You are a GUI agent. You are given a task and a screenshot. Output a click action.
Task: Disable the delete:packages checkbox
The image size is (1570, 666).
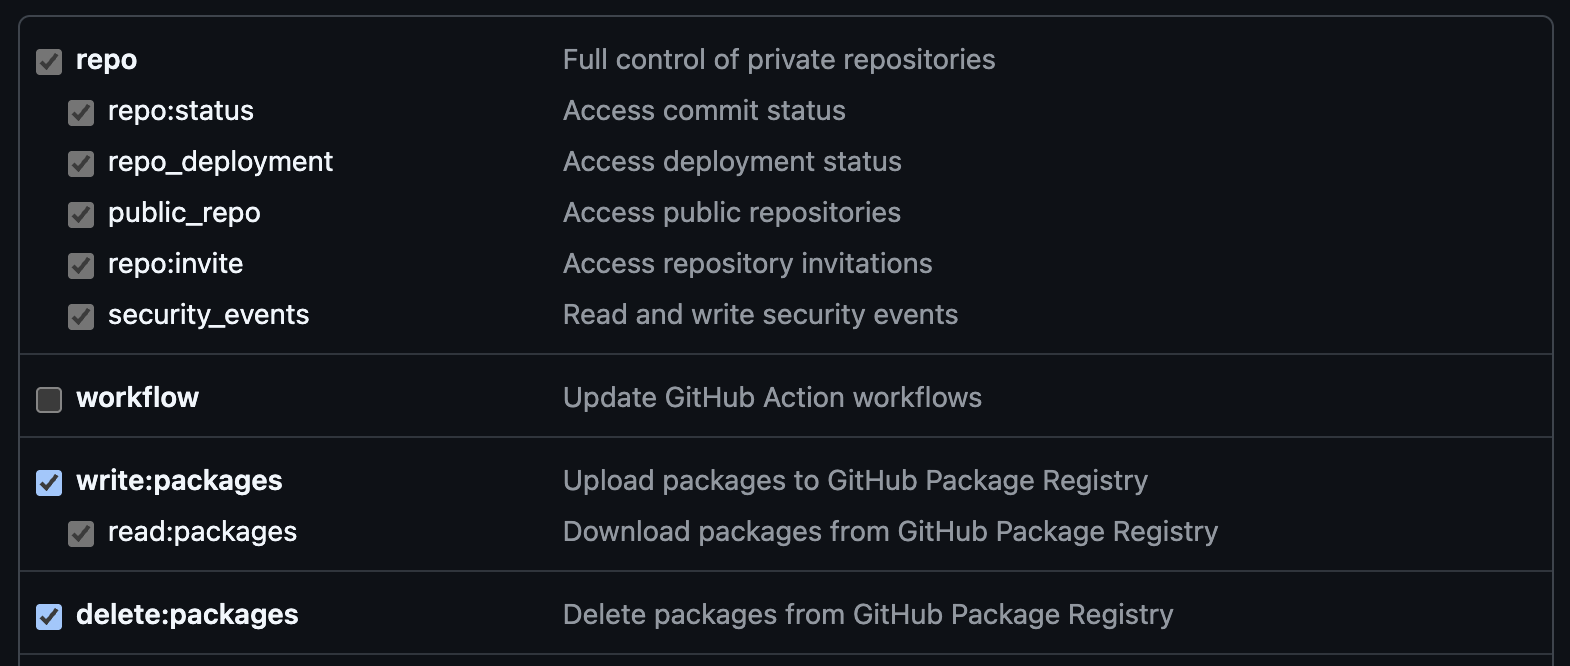coord(49,616)
